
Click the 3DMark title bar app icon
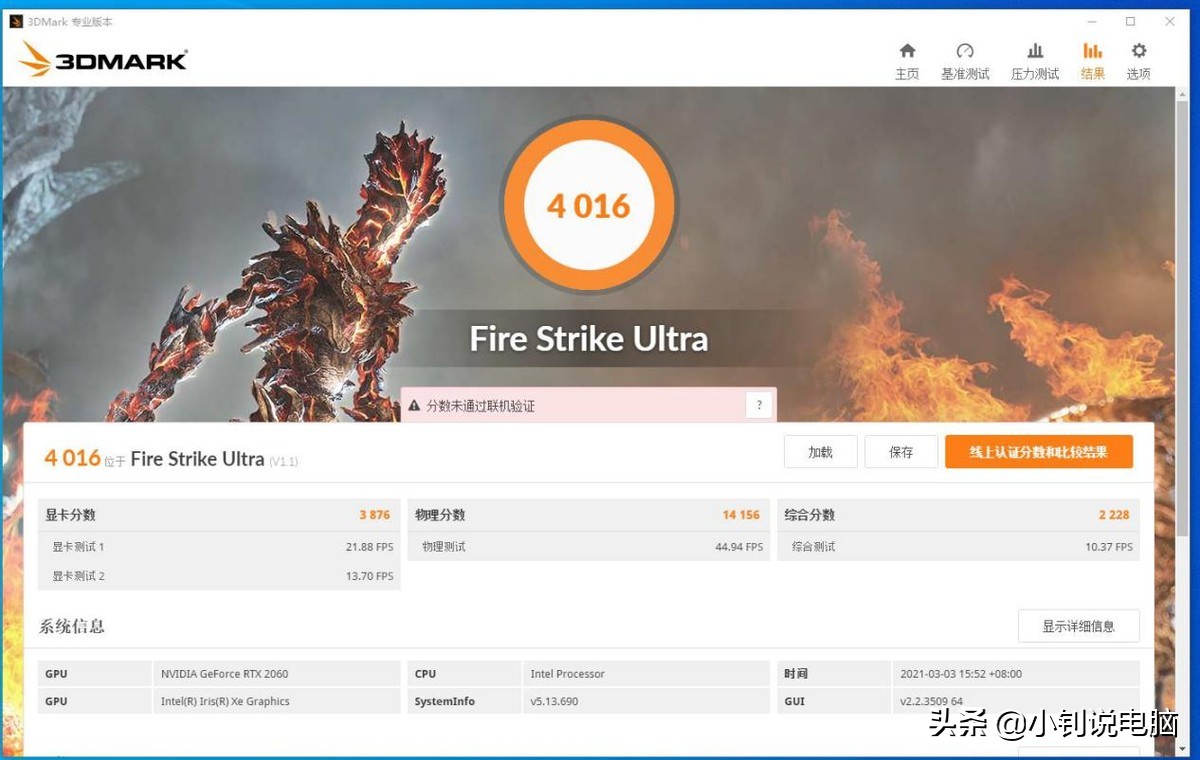[x=16, y=21]
